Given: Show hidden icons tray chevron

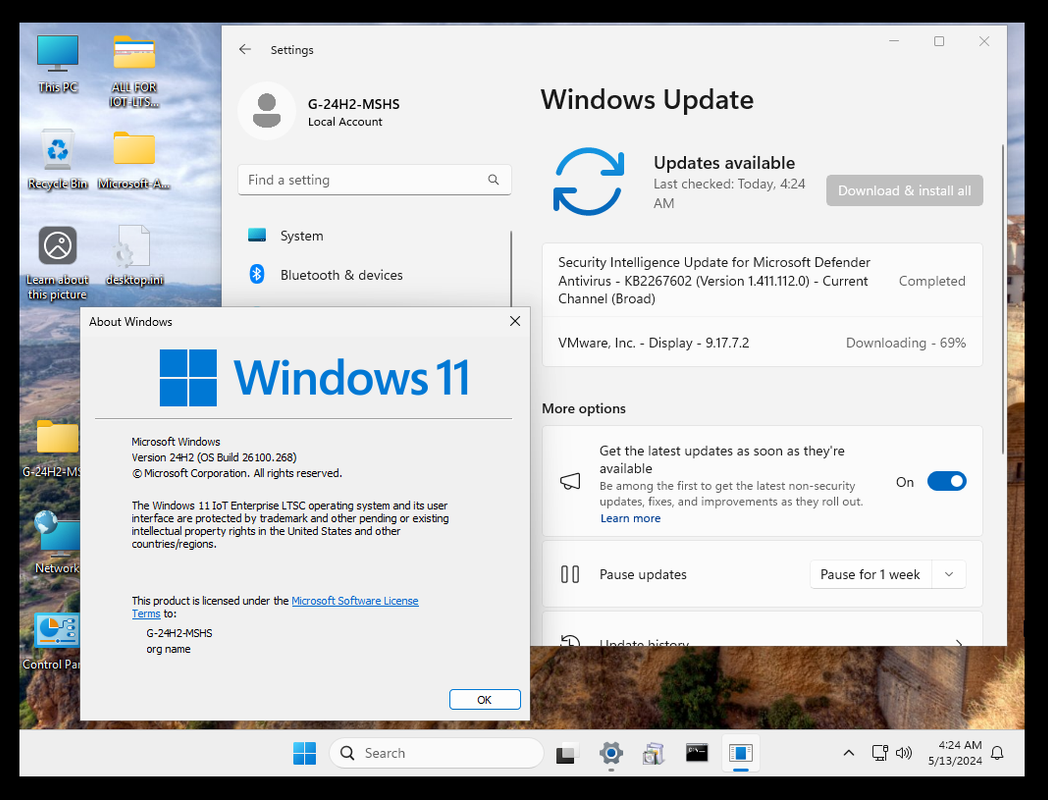Looking at the screenshot, I should 849,753.
